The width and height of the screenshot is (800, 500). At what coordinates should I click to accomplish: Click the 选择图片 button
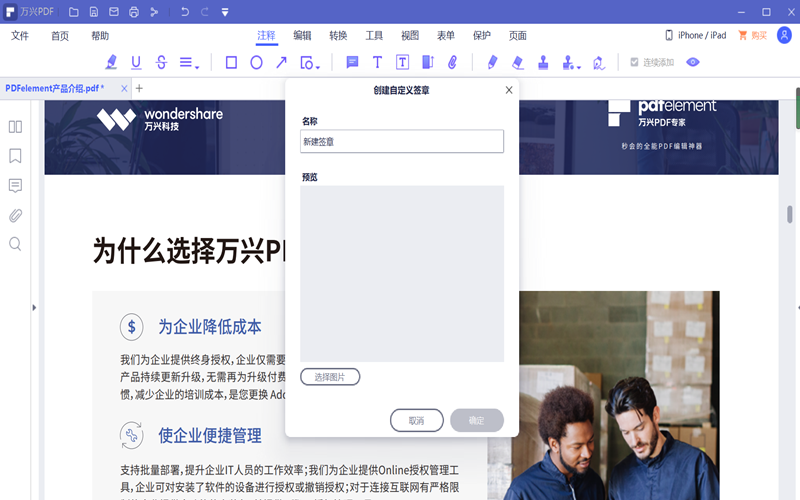point(330,377)
